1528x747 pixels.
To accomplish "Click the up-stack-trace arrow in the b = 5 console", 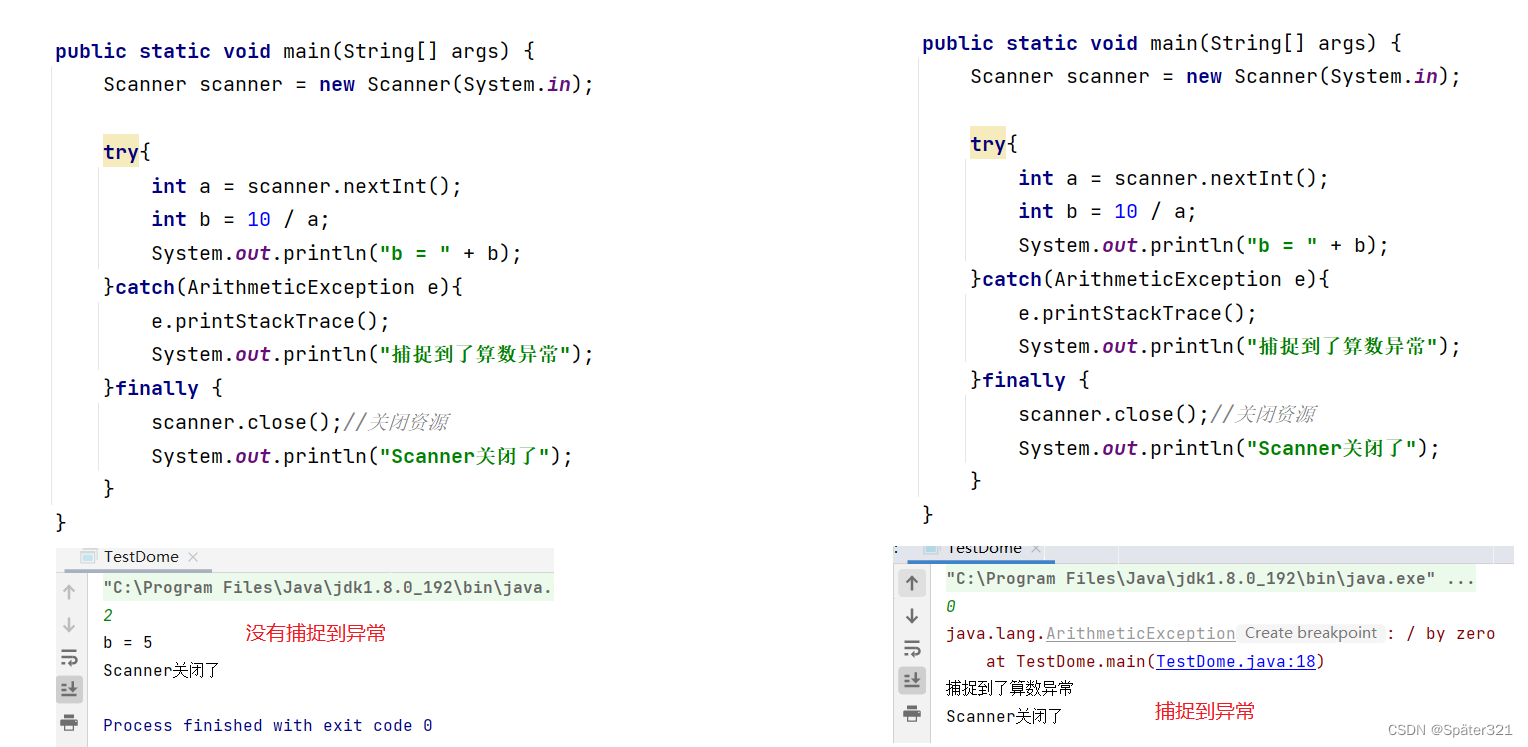I will [69, 592].
